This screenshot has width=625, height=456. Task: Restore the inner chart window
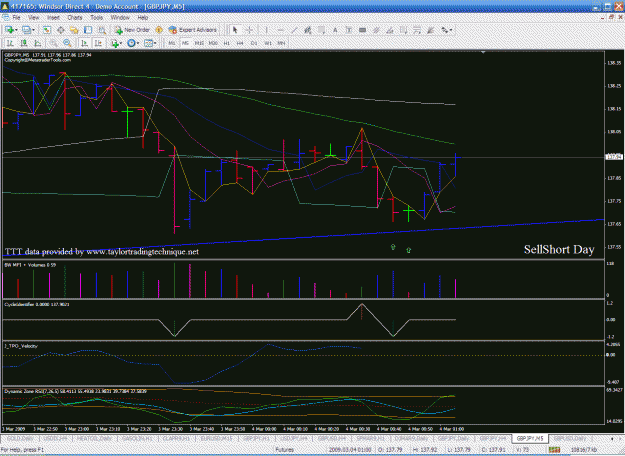tap(611, 18)
